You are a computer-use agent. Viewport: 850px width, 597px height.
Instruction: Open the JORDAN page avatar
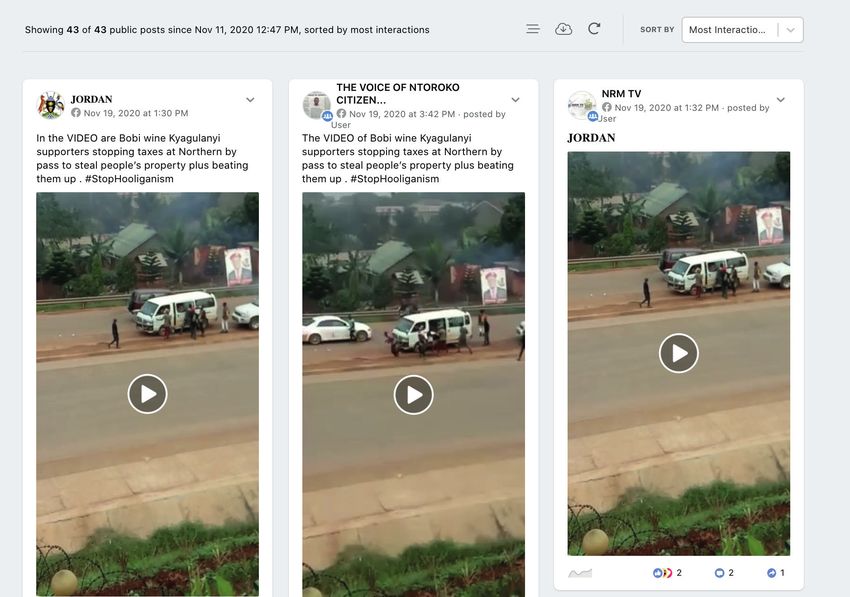pyautogui.click(x=50, y=105)
